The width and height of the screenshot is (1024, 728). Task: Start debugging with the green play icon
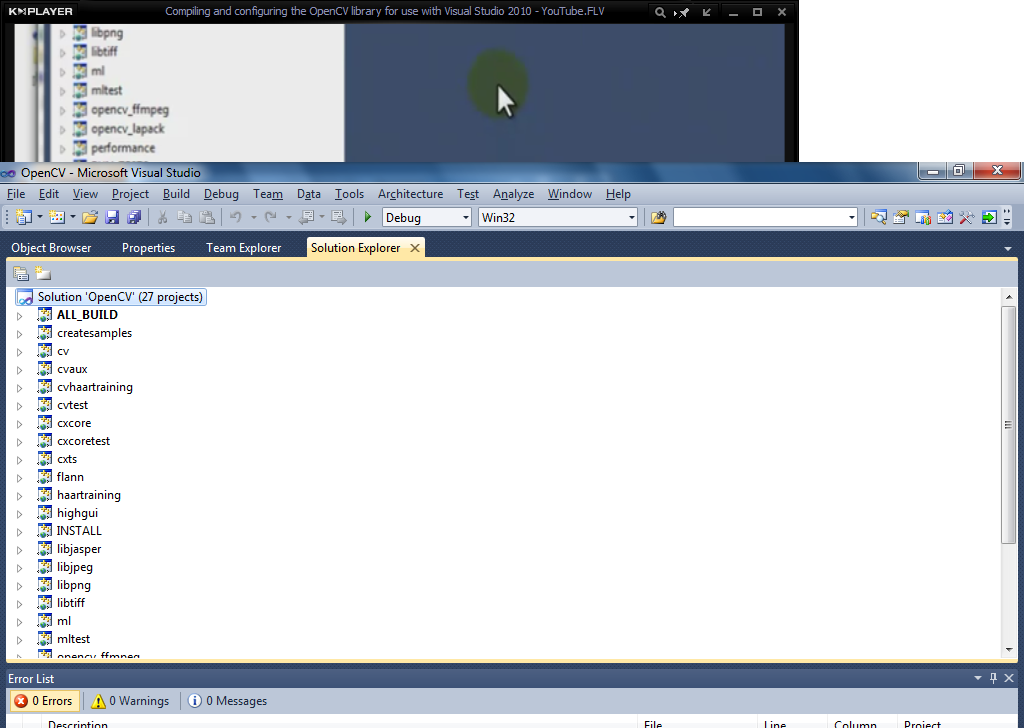(x=368, y=217)
